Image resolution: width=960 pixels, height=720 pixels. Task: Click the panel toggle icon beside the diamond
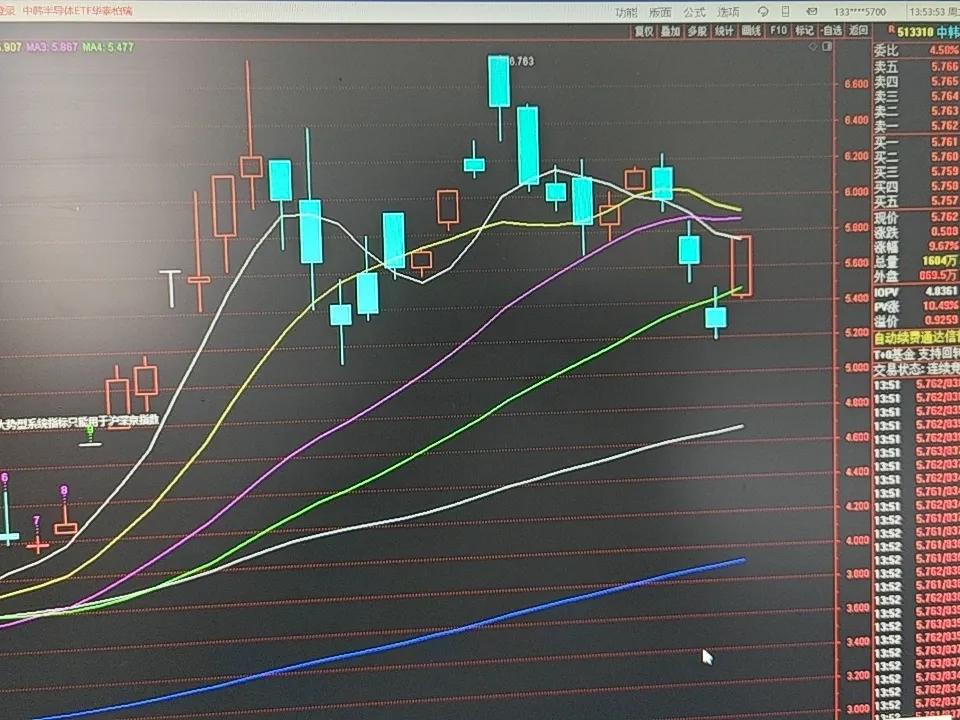pyautogui.click(x=827, y=47)
